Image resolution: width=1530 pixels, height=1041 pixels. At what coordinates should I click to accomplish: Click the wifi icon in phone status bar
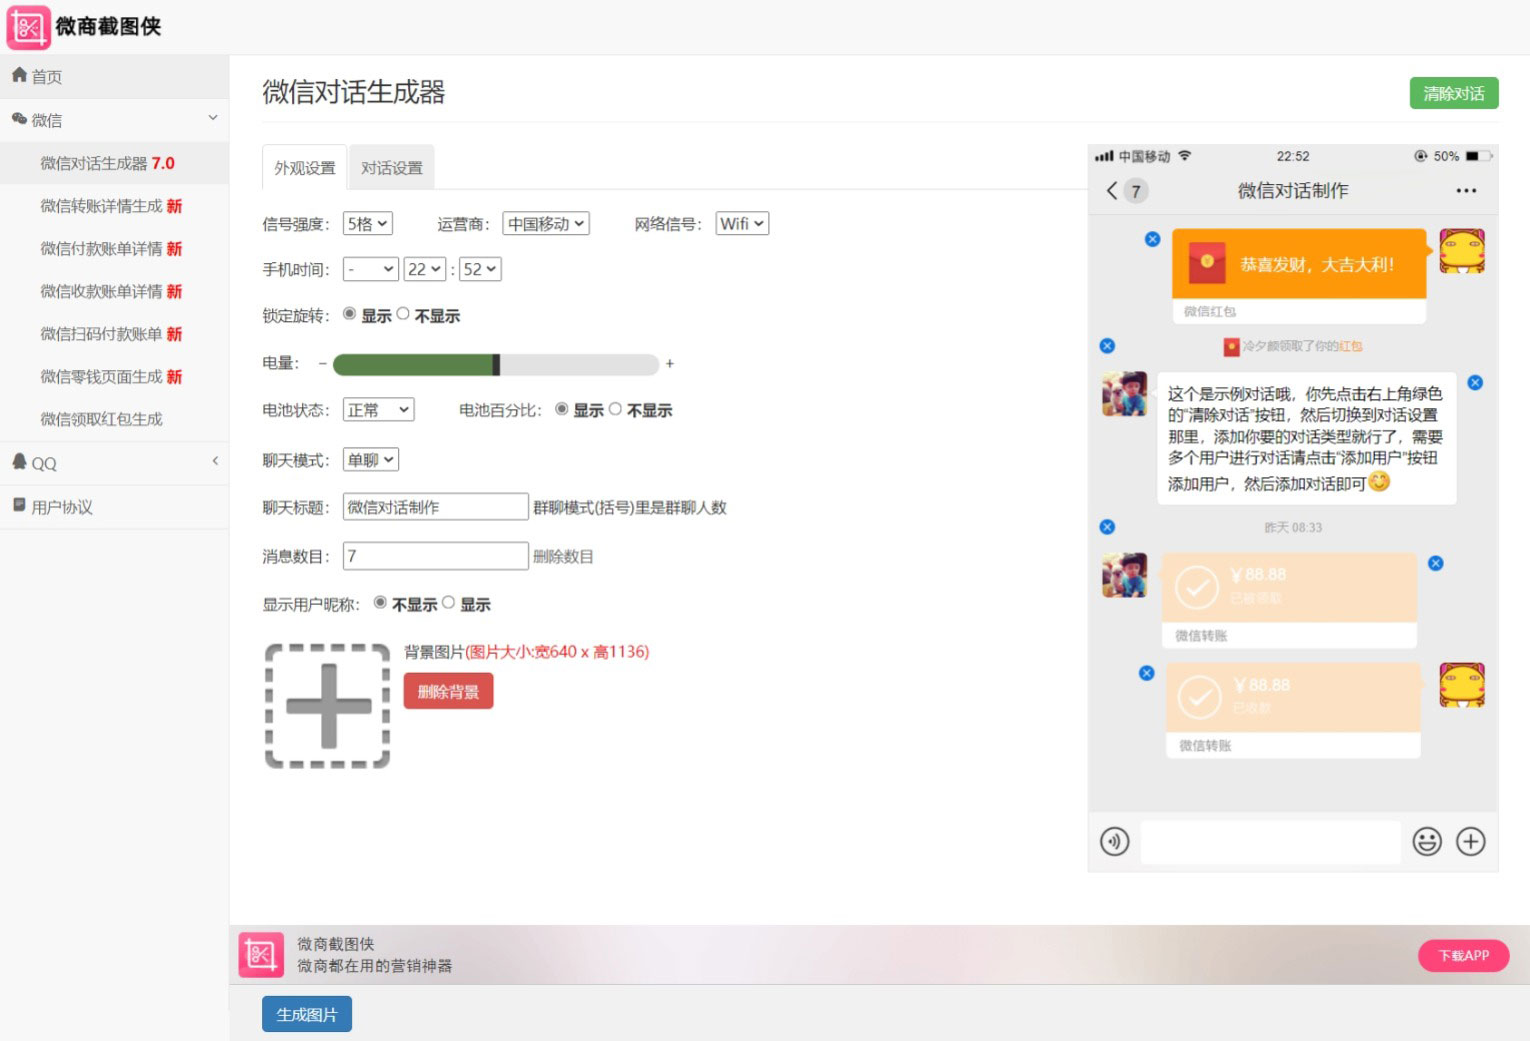coord(1185,156)
